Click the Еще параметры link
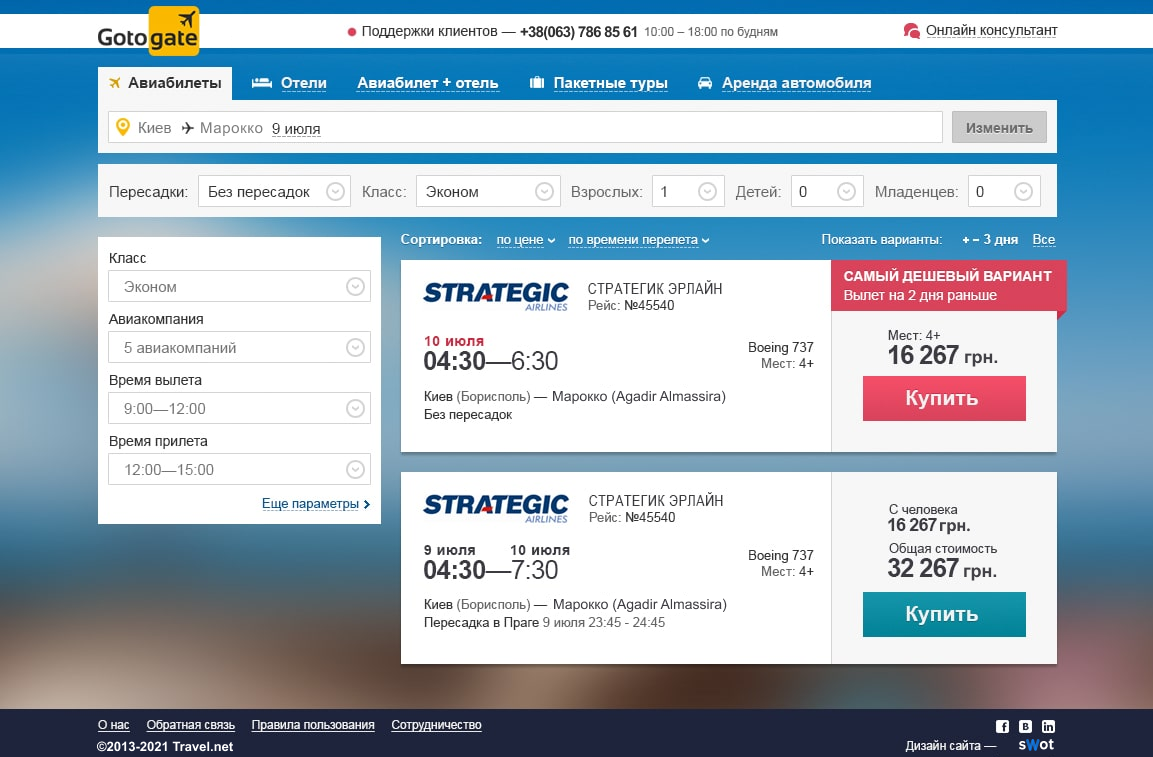Viewport: 1153px width, 757px height. pyautogui.click(x=315, y=504)
